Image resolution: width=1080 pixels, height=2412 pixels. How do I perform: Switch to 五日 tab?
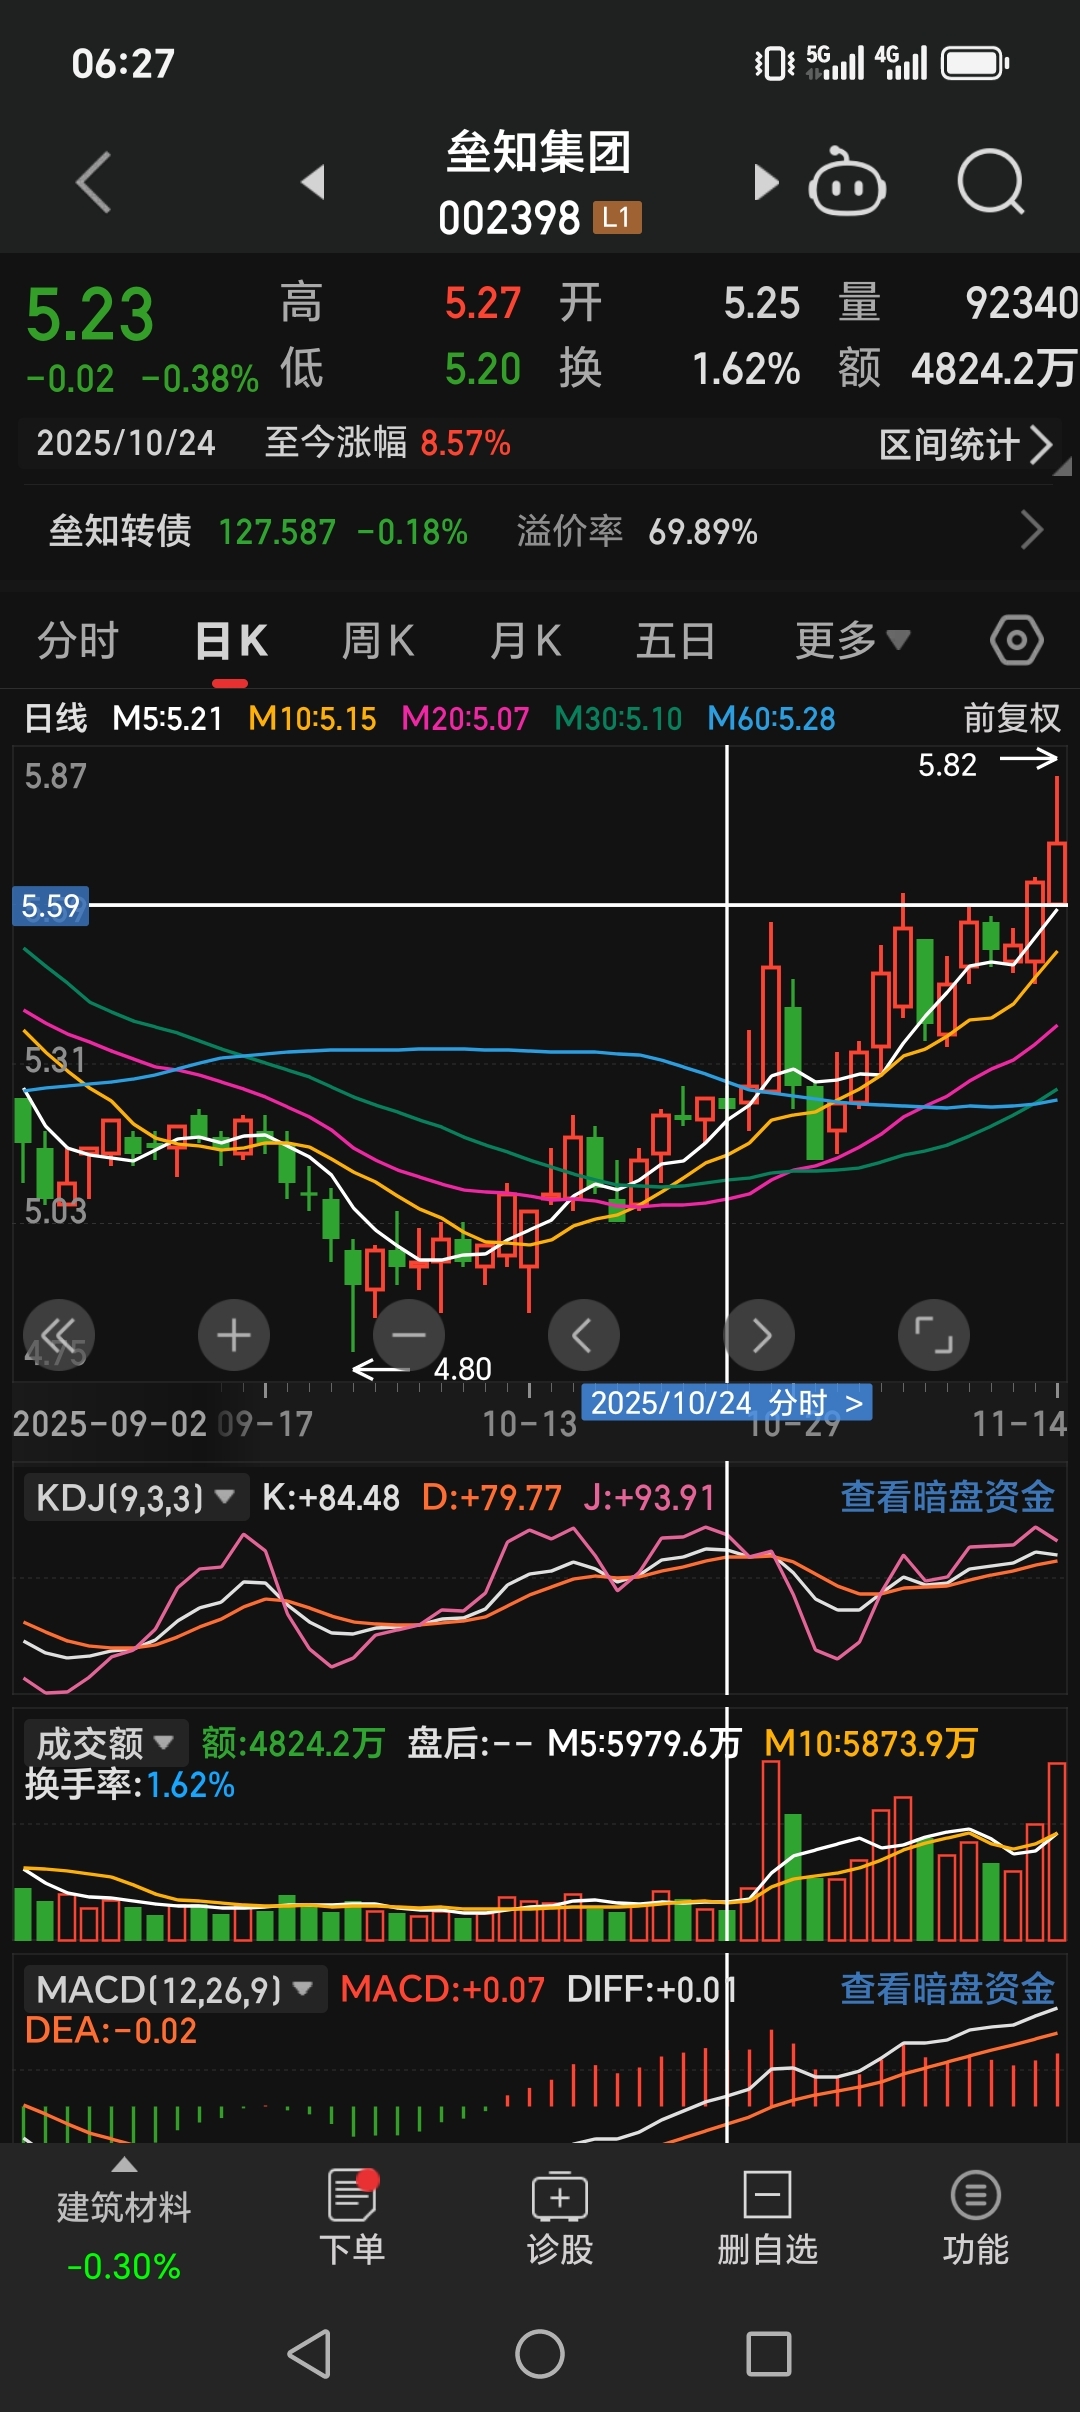(676, 640)
